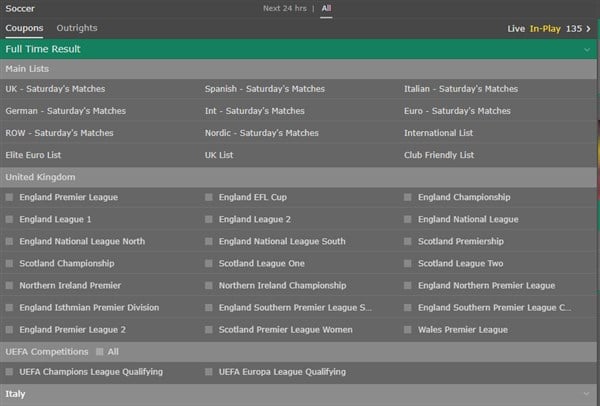
Task: Select Scotland League One text
Action: point(262,263)
